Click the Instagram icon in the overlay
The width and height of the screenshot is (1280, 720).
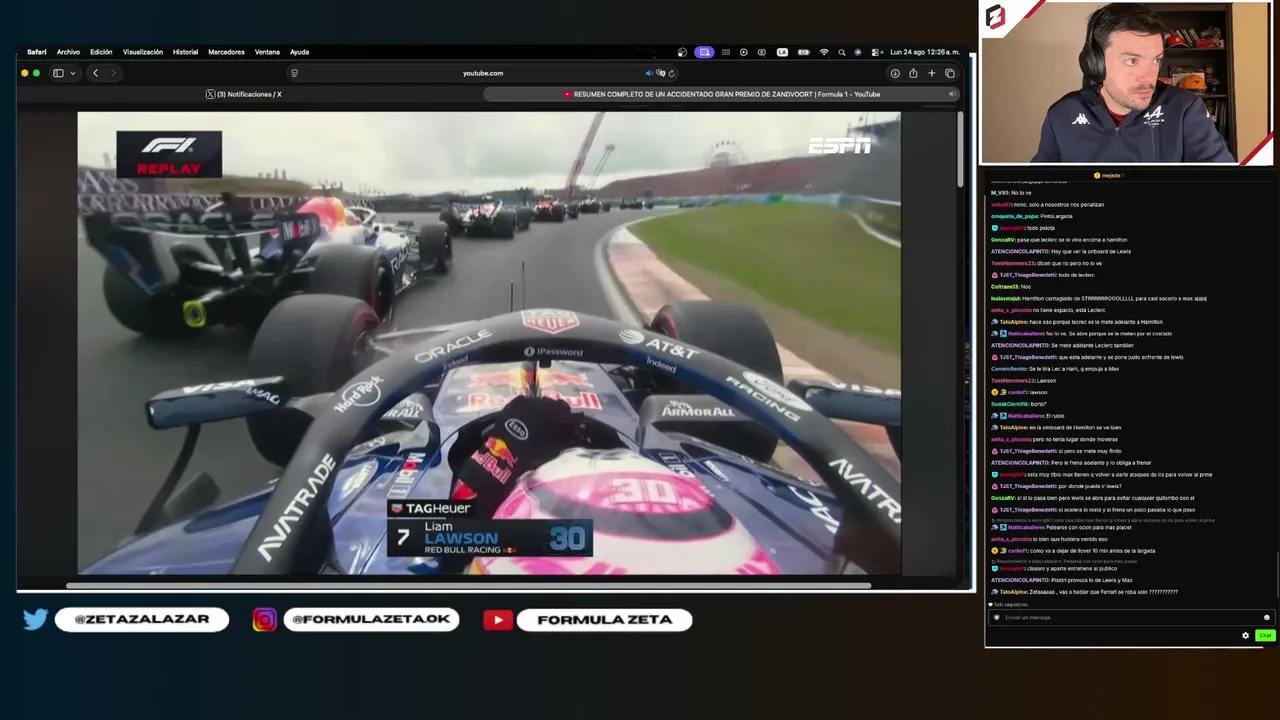(264, 620)
